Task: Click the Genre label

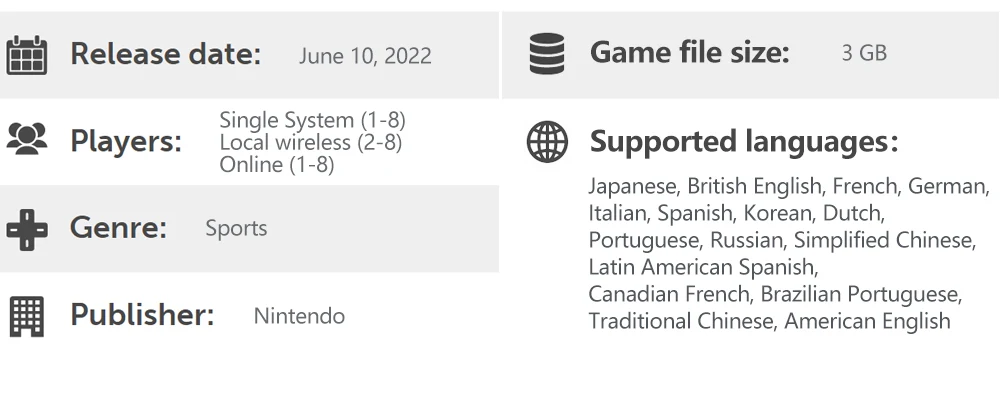Action: [118, 228]
